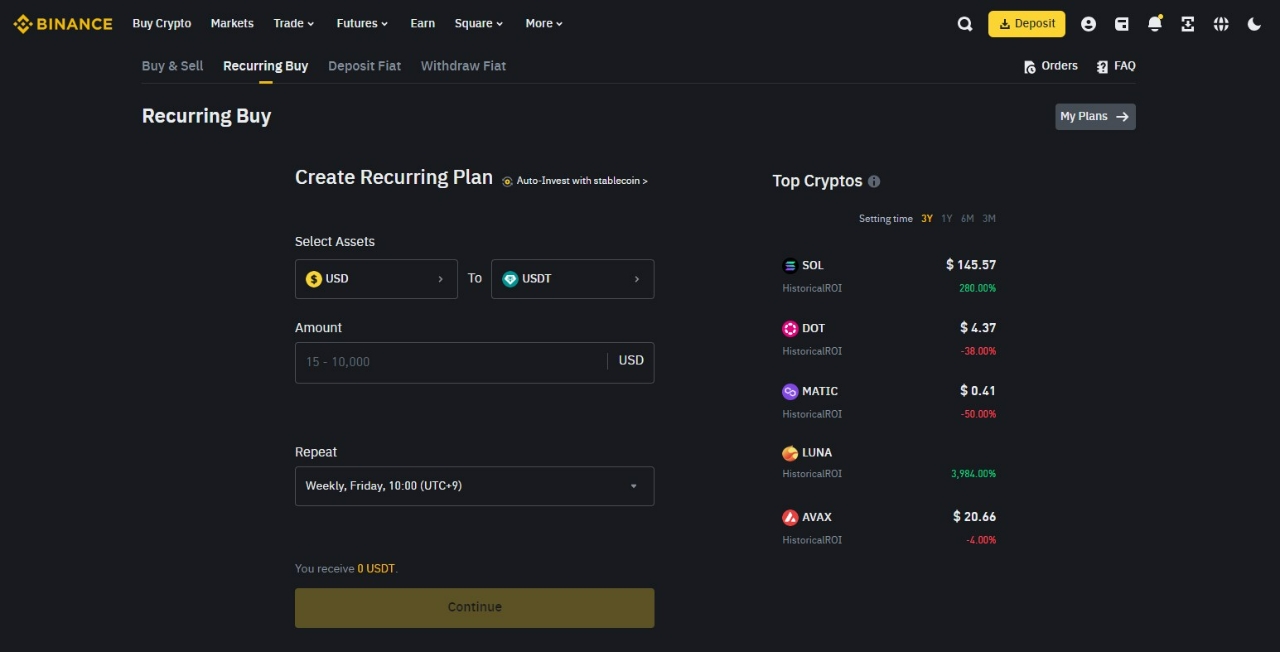Click the app download icon

tap(1188, 24)
